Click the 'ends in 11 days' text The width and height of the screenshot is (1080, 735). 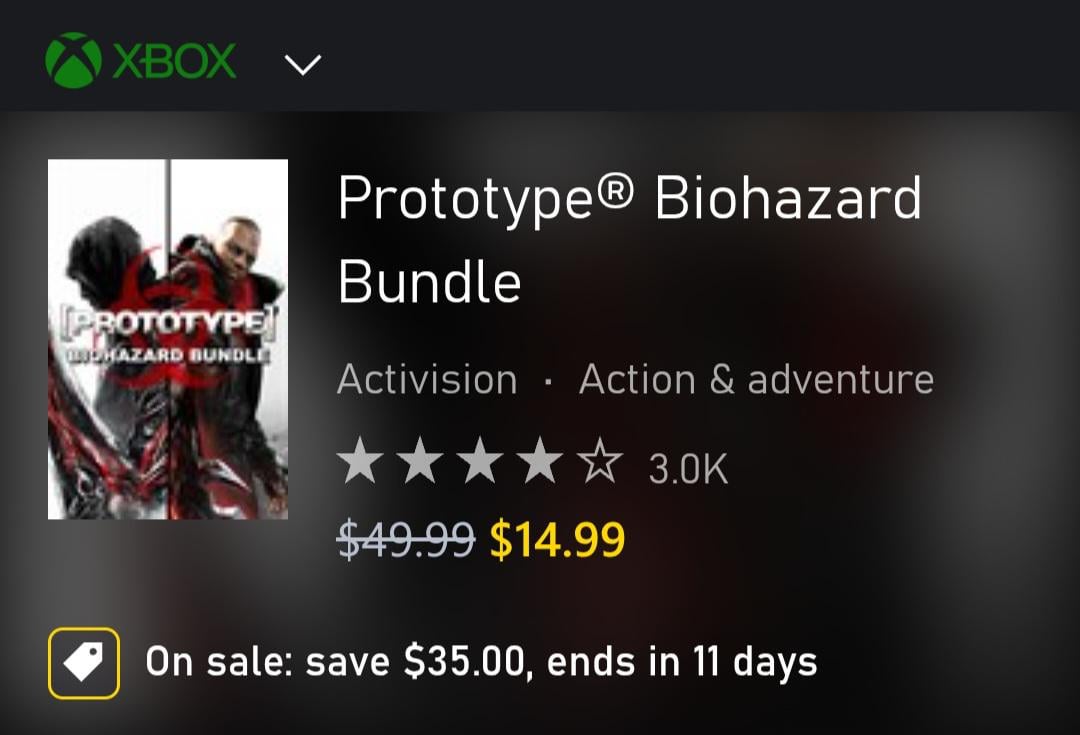click(x=683, y=662)
